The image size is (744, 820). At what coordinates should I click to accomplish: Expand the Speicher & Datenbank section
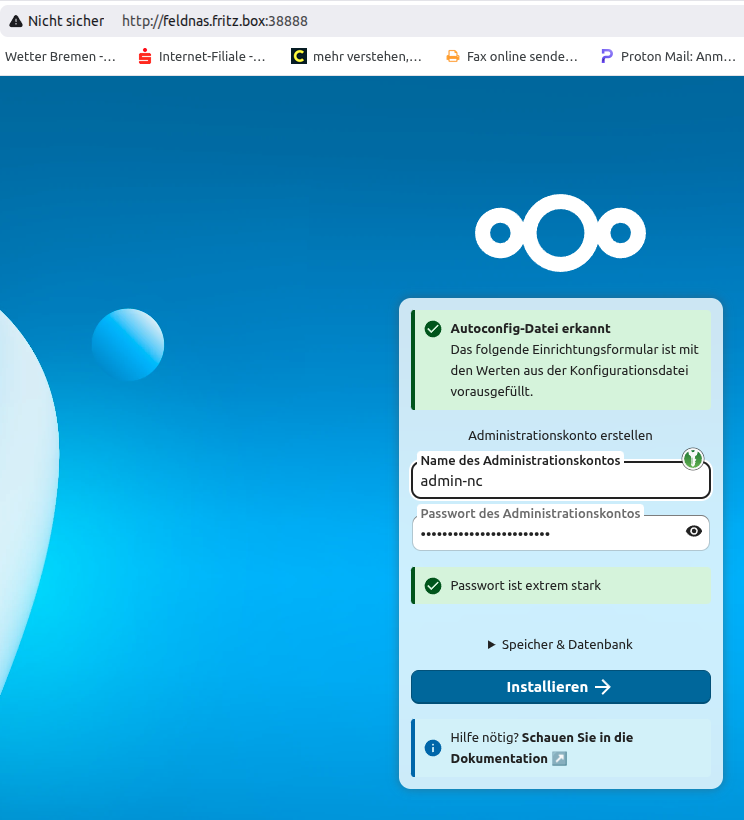(x=560, y=645)
